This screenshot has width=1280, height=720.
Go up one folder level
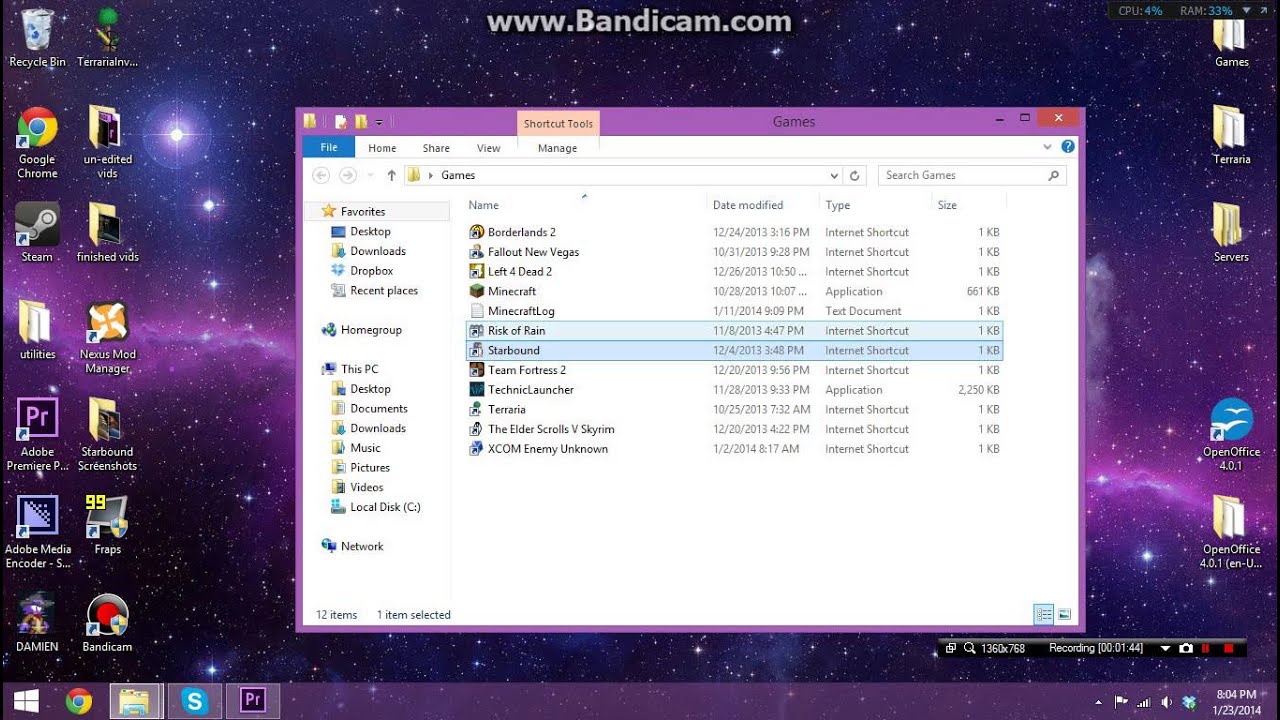[391, 175]
